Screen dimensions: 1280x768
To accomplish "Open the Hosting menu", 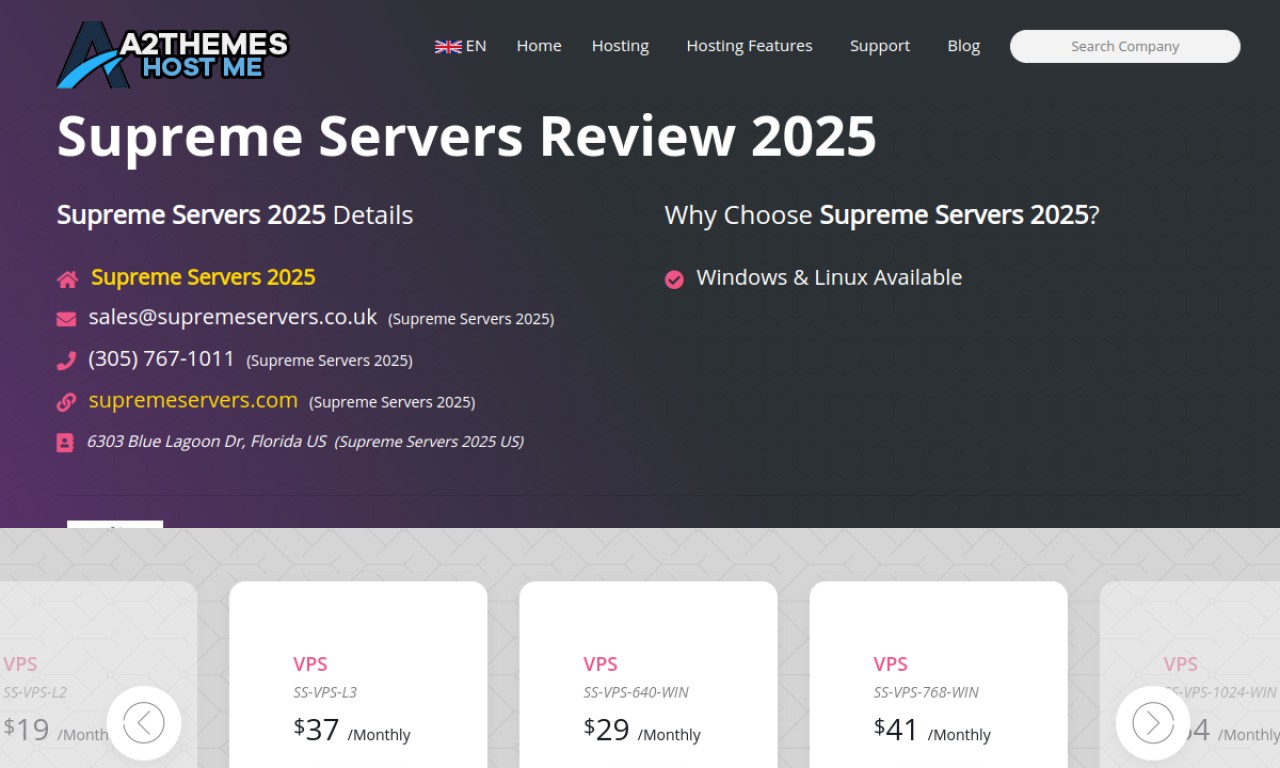I will (620, 46).
